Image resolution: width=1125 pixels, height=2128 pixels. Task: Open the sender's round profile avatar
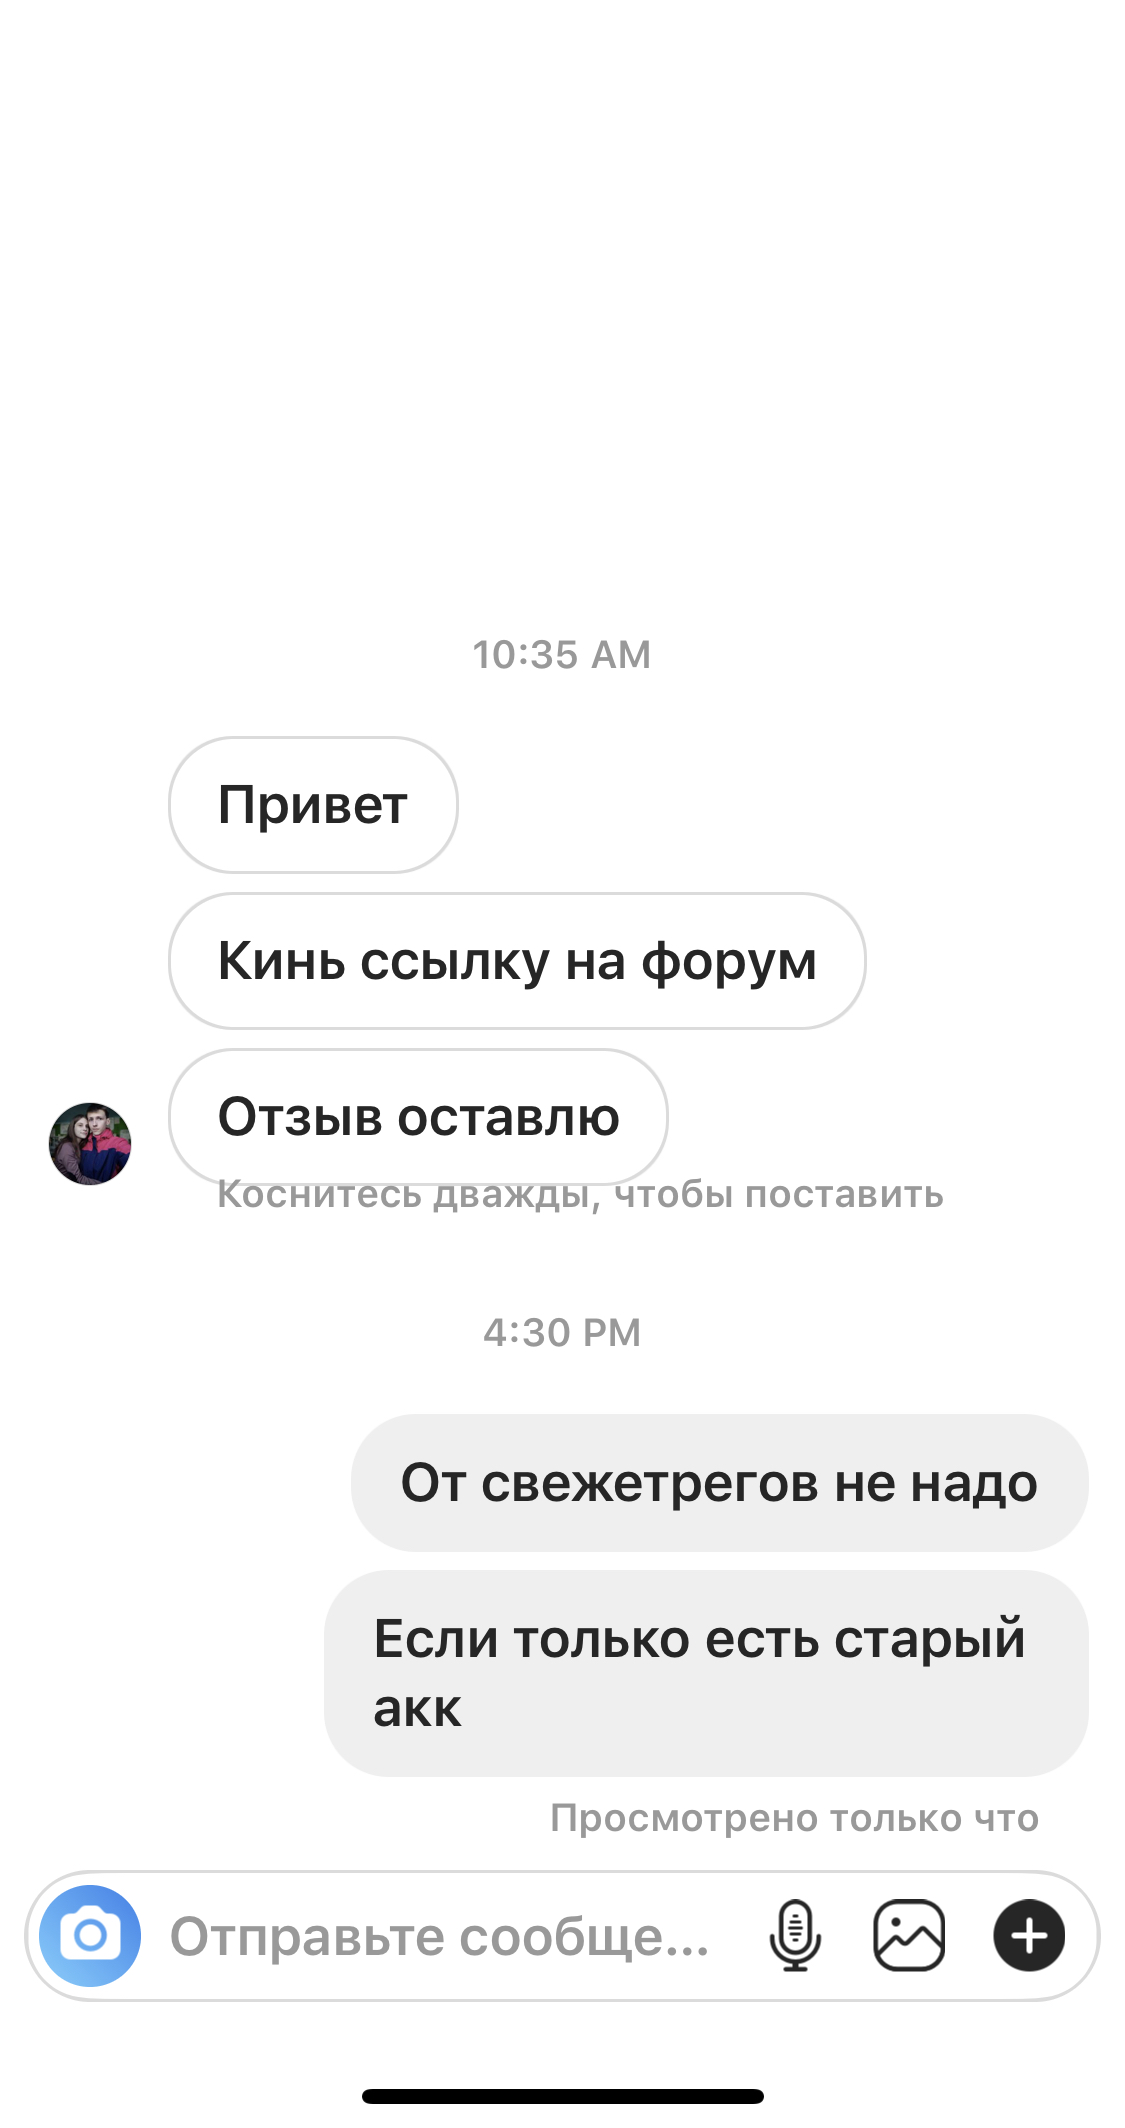pyautogui.click(x=90, y=1144)
